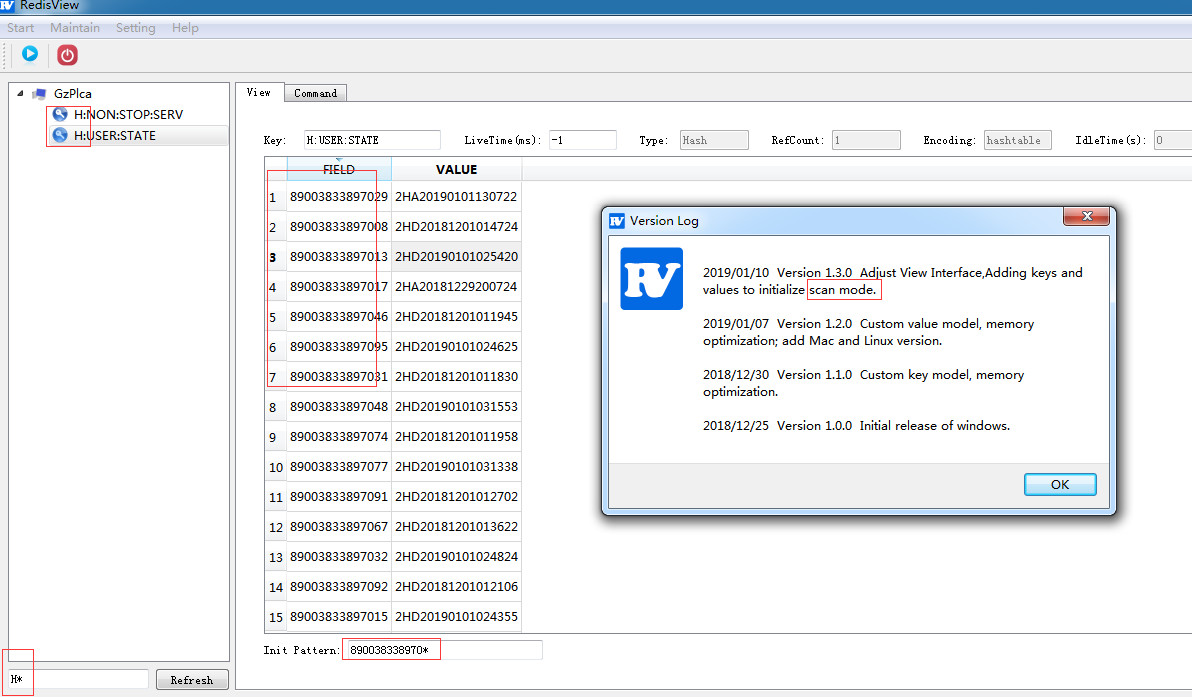Open the Setting menu

click(135, 27)
